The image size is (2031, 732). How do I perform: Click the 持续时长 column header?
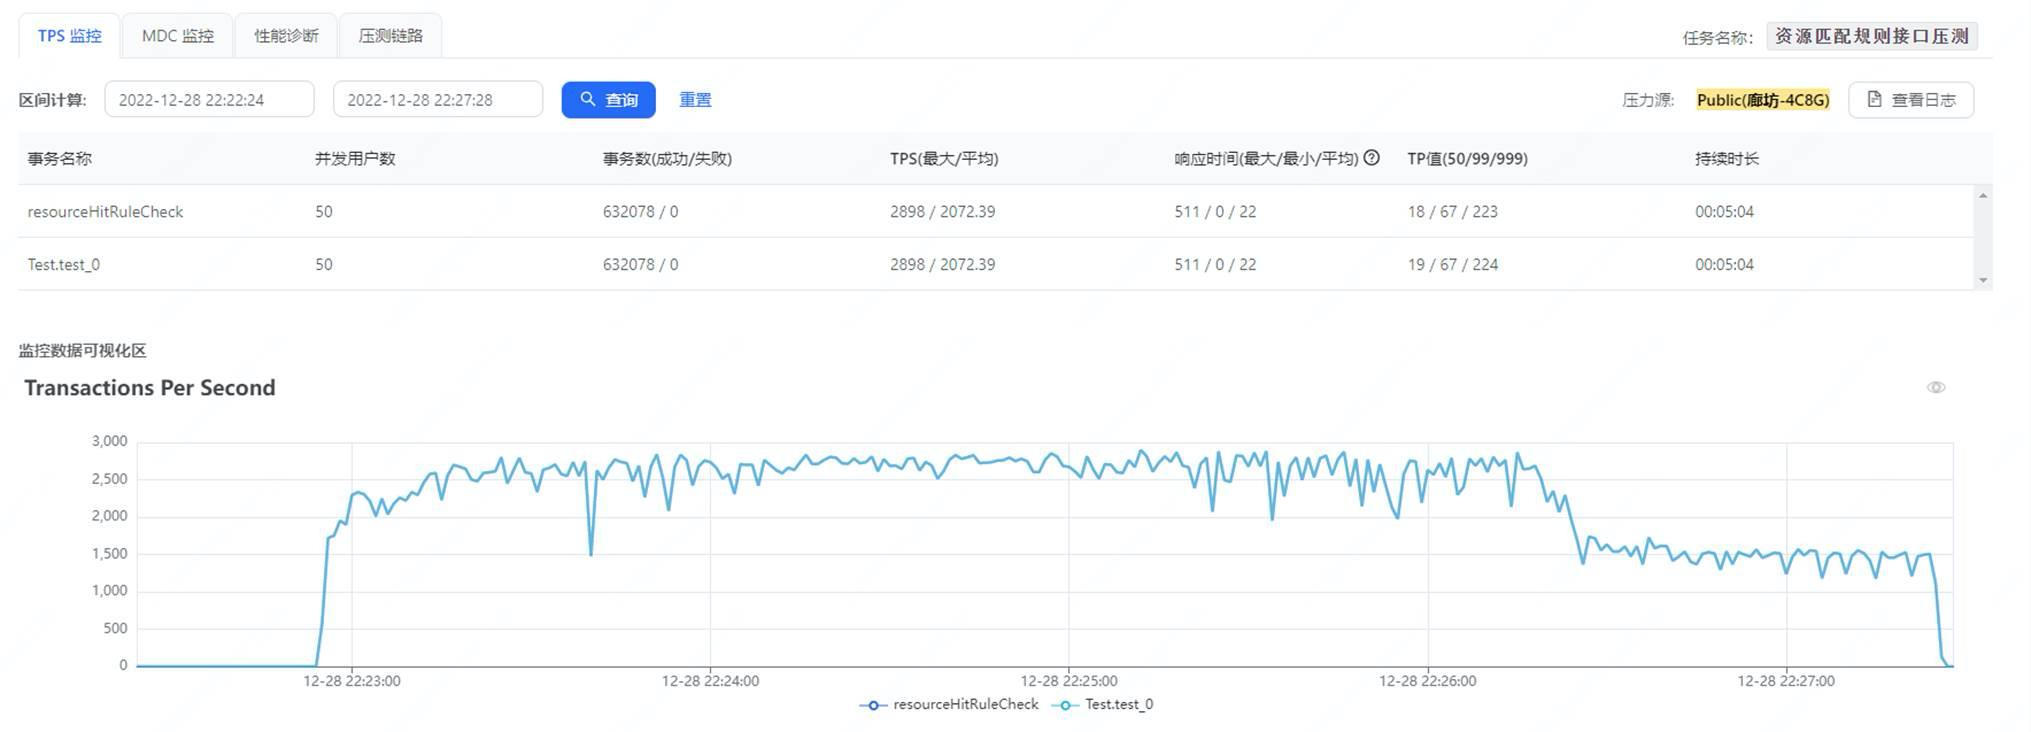[1727, 159]
